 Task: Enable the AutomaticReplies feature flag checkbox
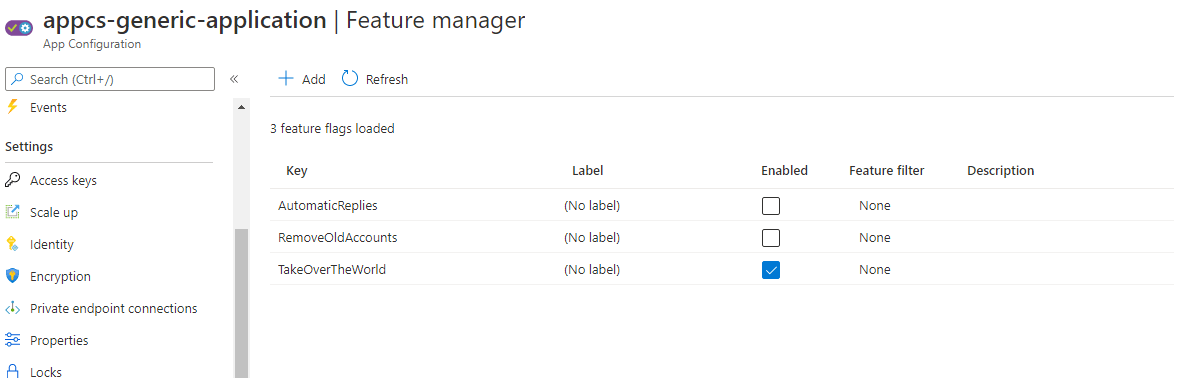pyautogui.click(x=771, y=206)
